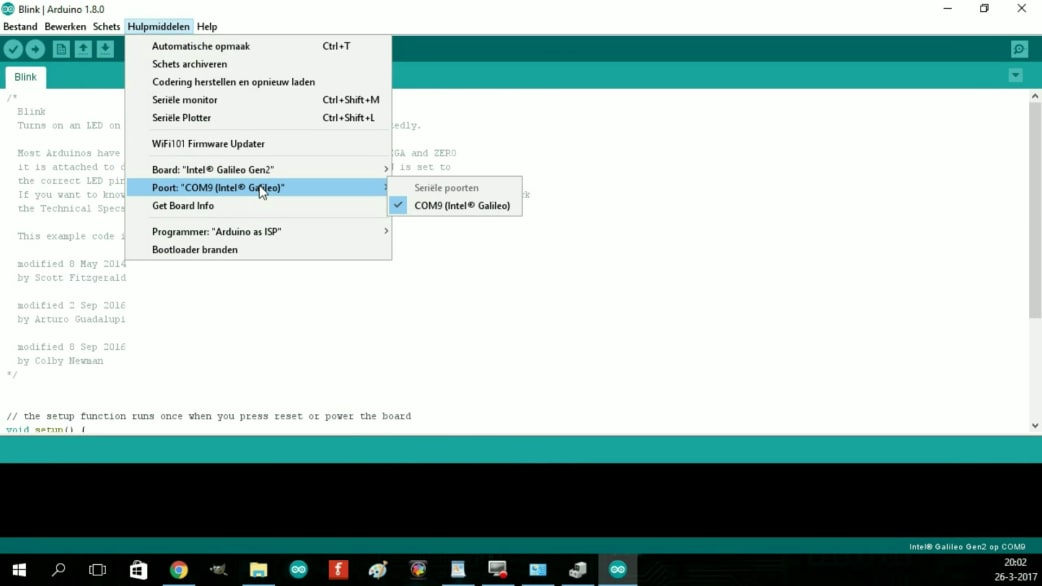Open GIMP from the taskbar
The height and width of the screenshot is (586, 1042).
click(x=219, y=569)
